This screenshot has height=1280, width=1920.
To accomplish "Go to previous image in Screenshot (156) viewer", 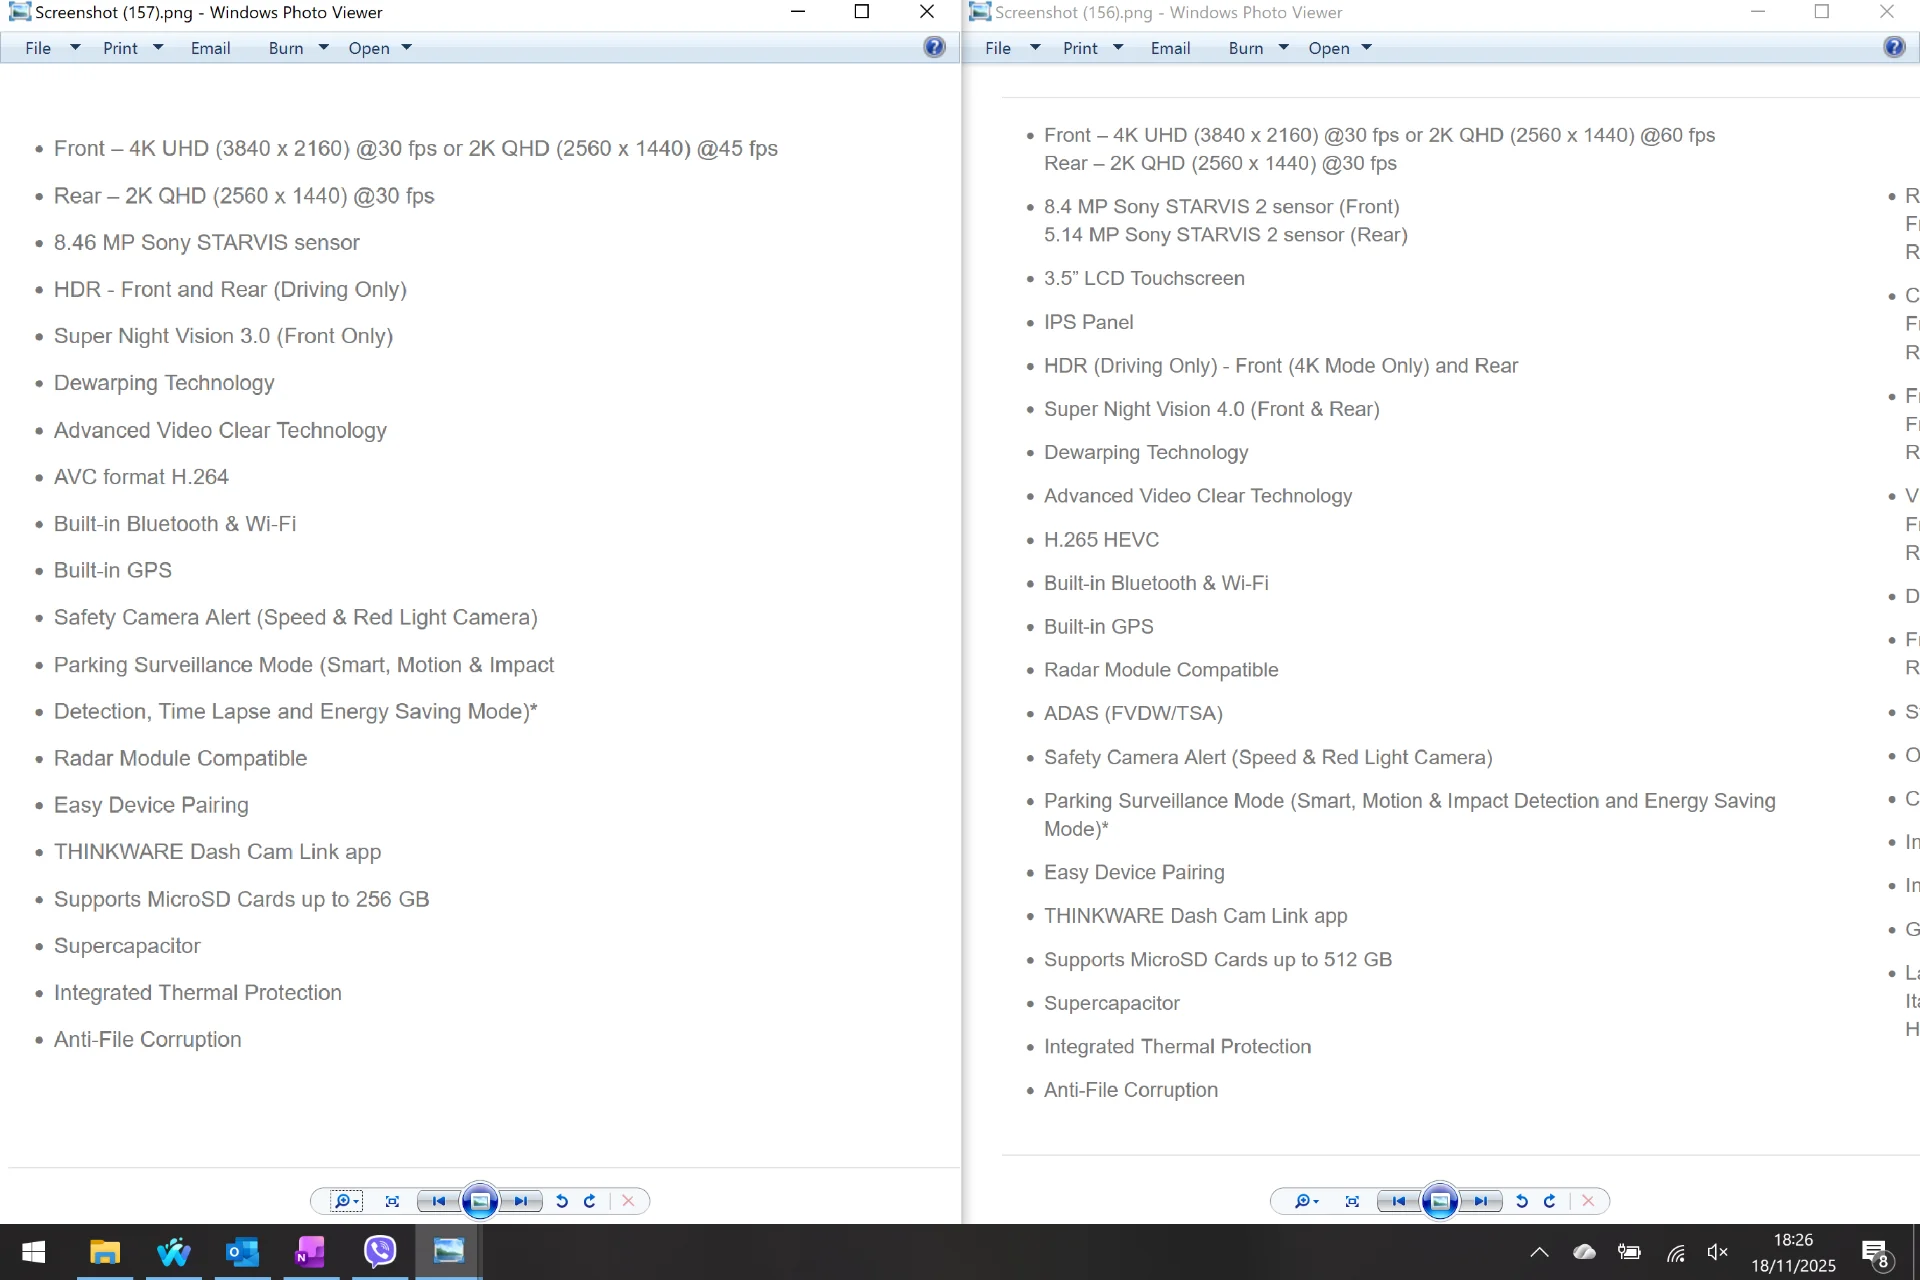I will pos(1398,1201).
